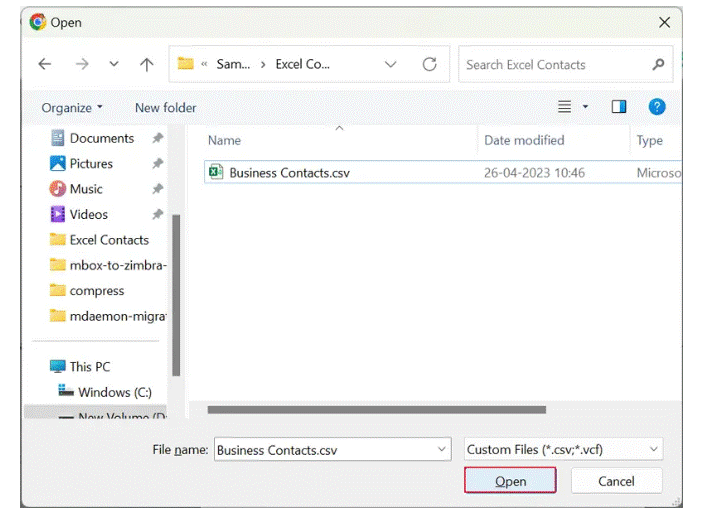Open compress folder in sidebar
Viewport: 702px width, 517px height.
coord(96,291)
